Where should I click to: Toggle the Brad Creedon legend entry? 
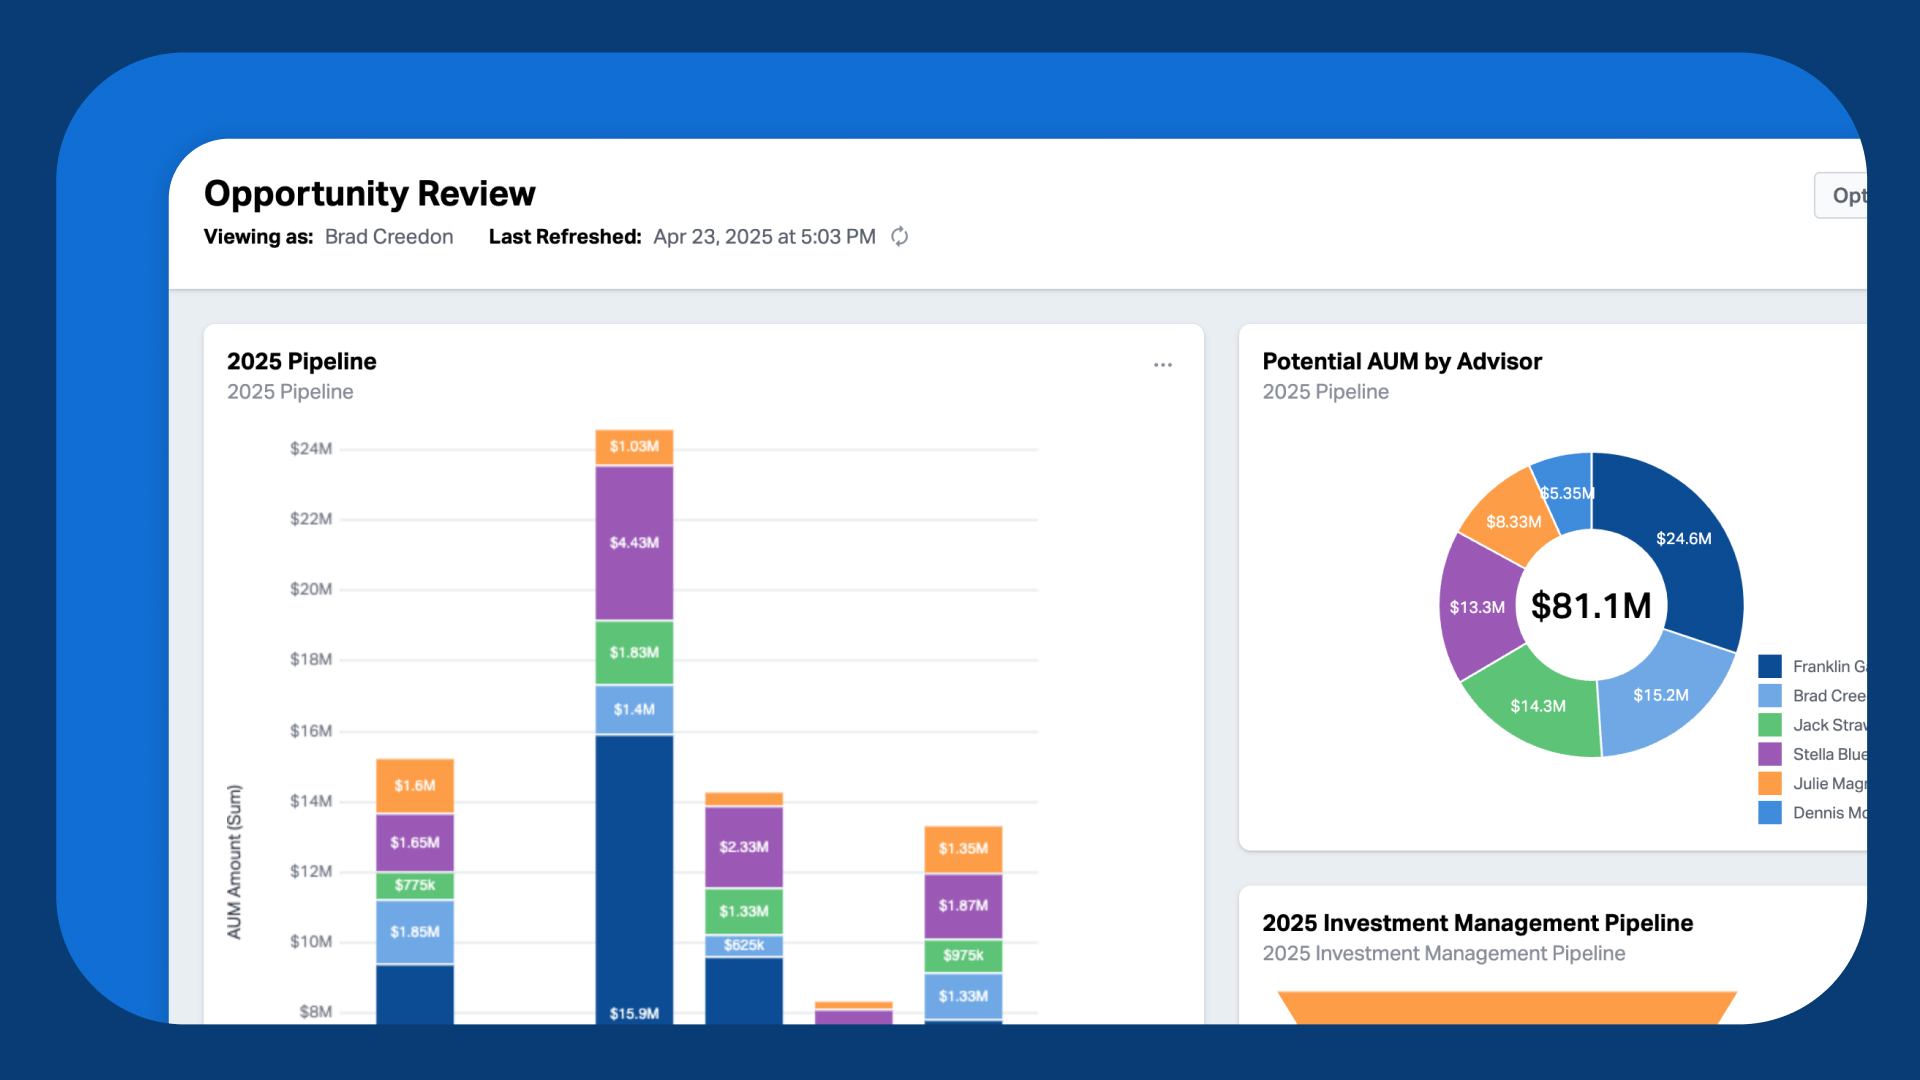1826,696
